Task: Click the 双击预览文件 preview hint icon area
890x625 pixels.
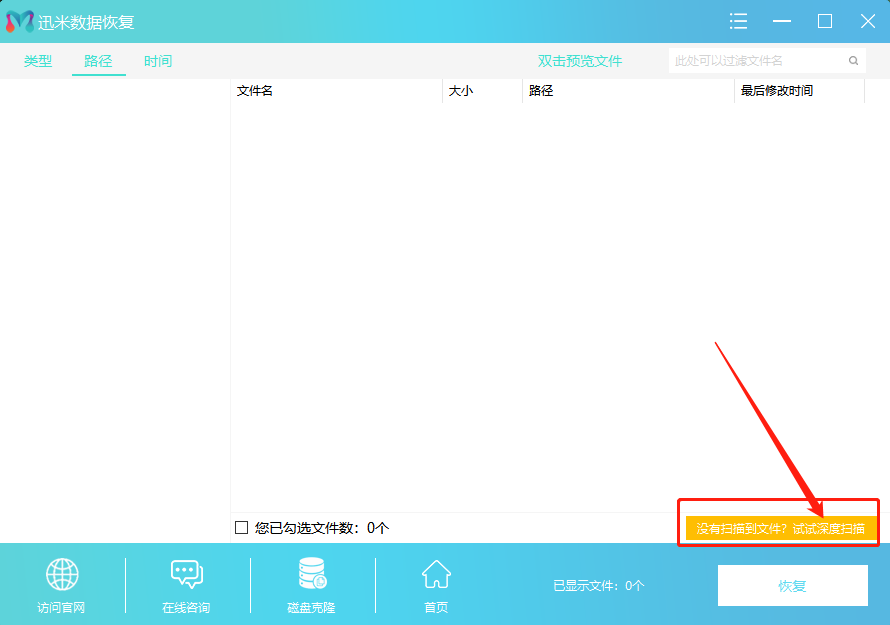Action: pyautogui.click(x=581, y=60)
